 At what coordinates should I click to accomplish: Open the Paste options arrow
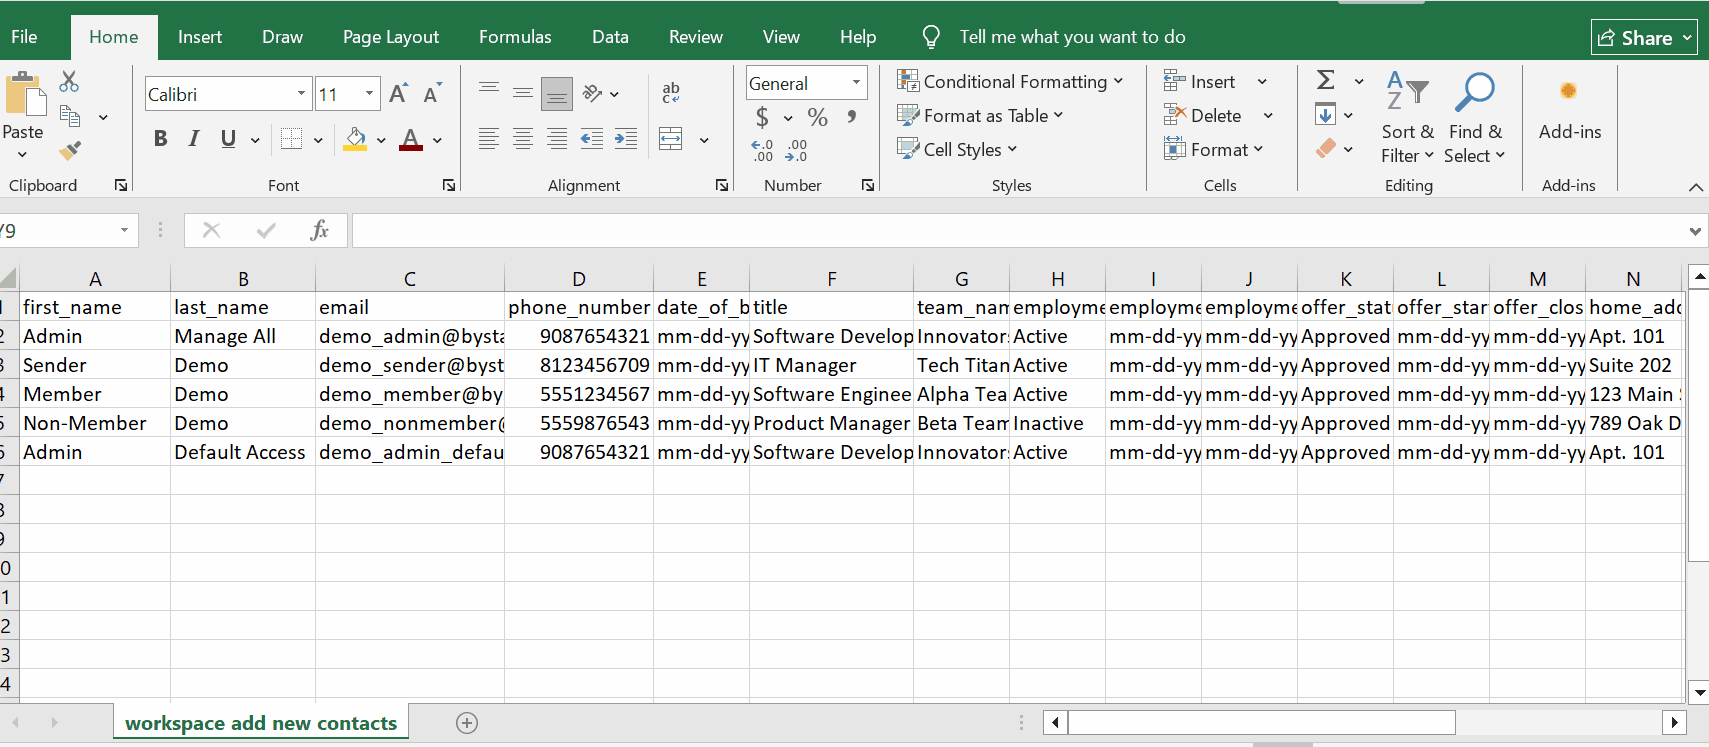[x=22, y=154]
